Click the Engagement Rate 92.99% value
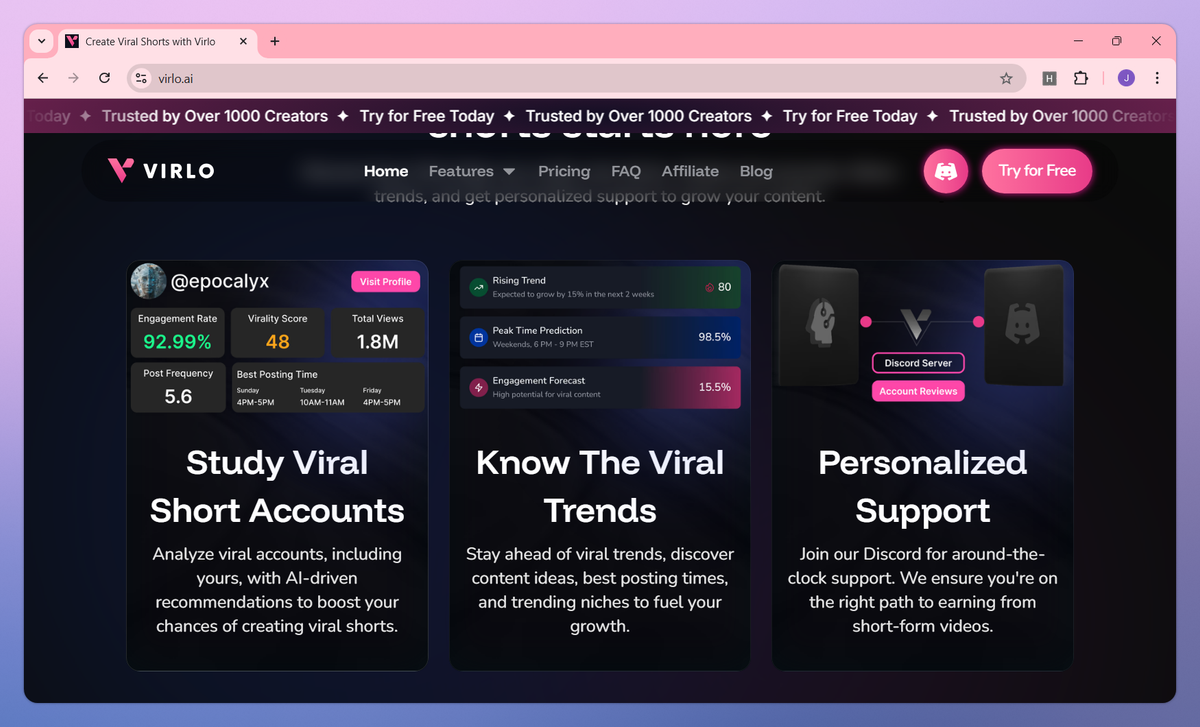The height and width of the screenshot is (727, 1200). click(x=177, y=342)
